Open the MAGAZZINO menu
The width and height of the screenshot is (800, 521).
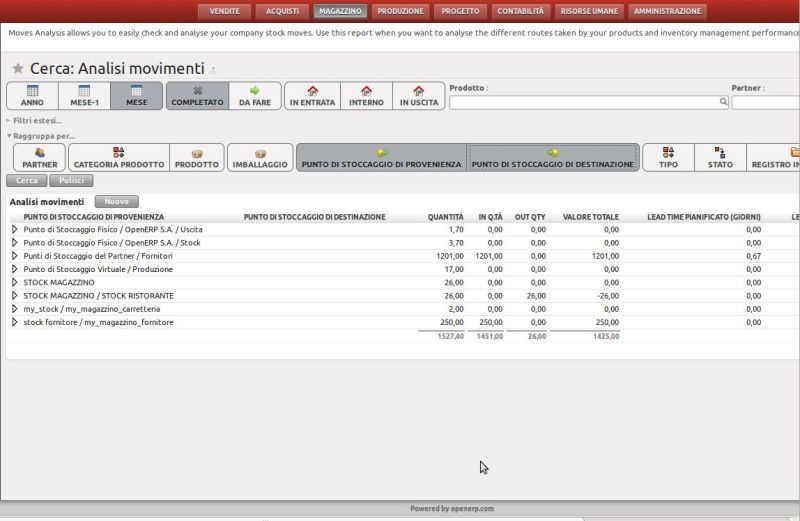[340, 11]
